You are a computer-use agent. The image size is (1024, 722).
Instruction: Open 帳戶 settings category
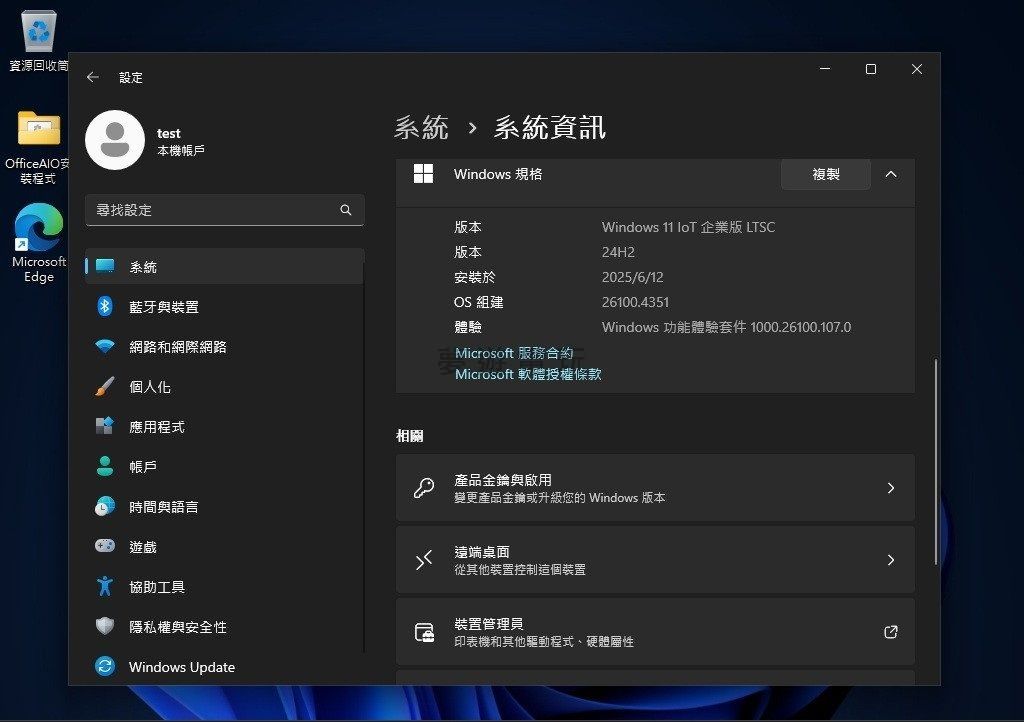(x=224, y=466)
